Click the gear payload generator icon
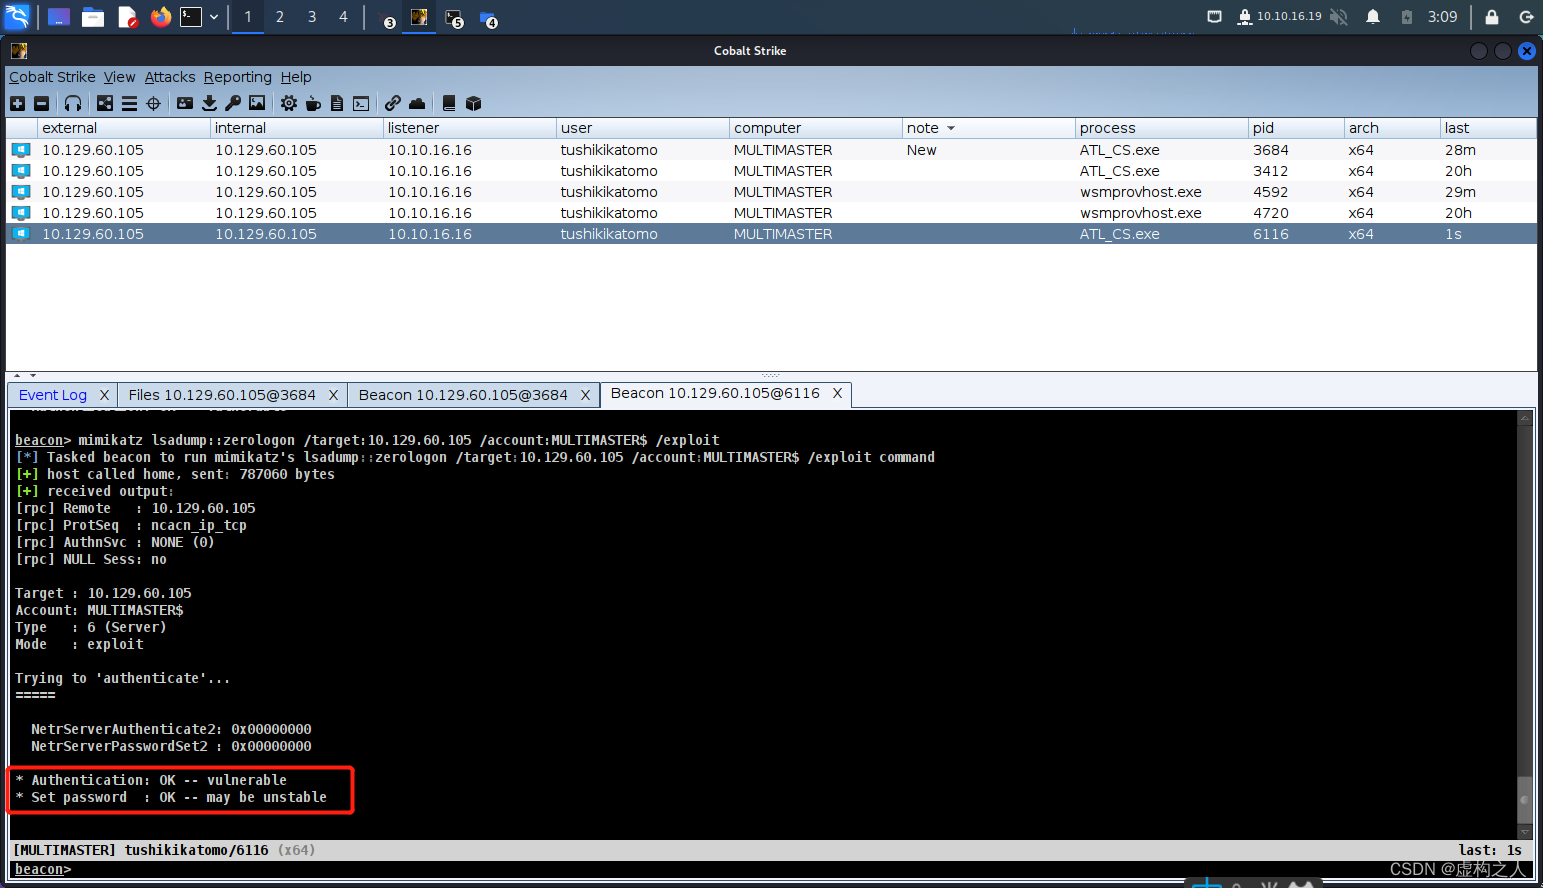Screen dimensions: 1543x888 [x=289, y=103]
